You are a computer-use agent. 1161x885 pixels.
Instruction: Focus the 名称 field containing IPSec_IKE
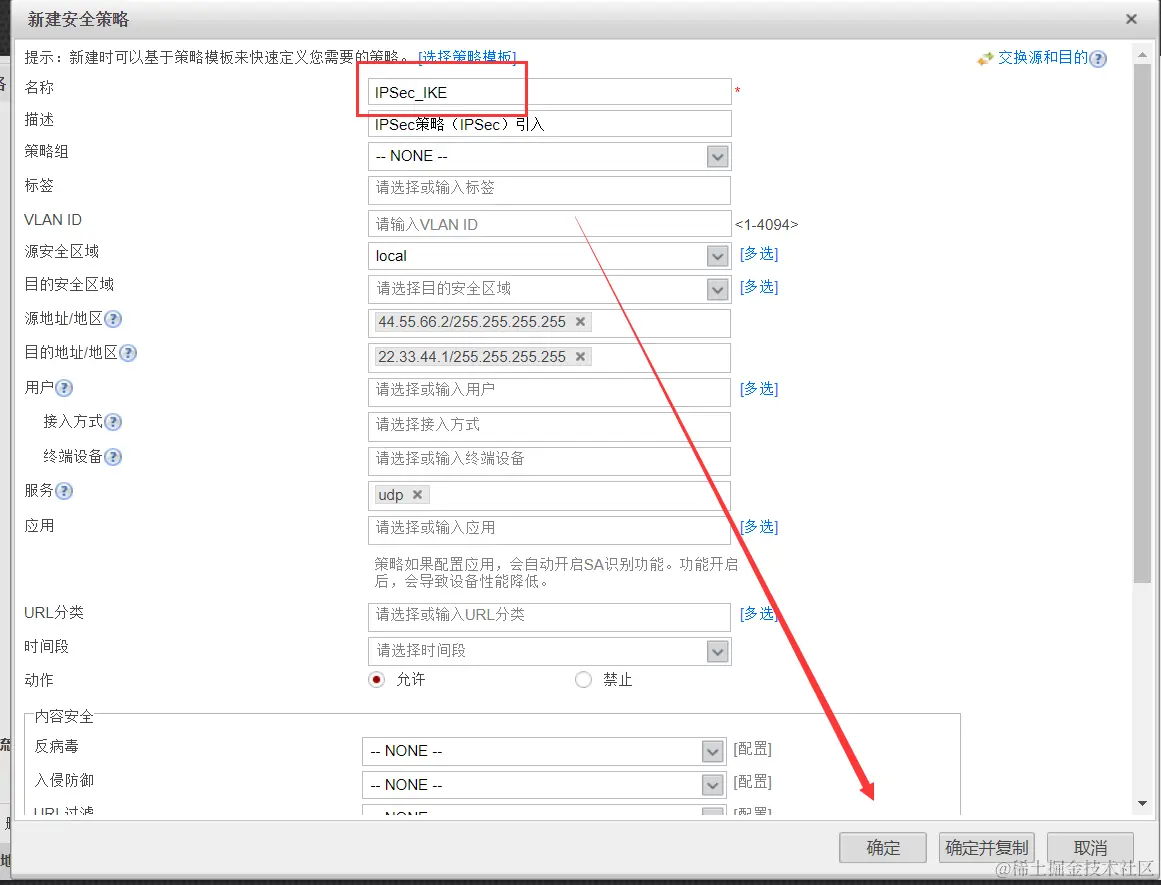click(549, 92)
